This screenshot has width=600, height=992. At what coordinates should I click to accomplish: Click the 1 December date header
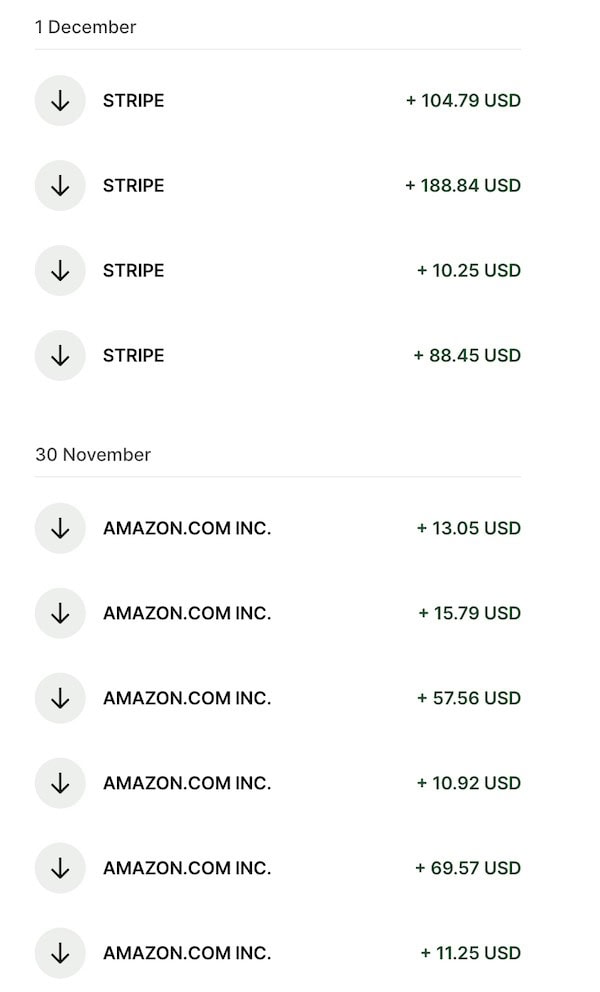[86, 27]
